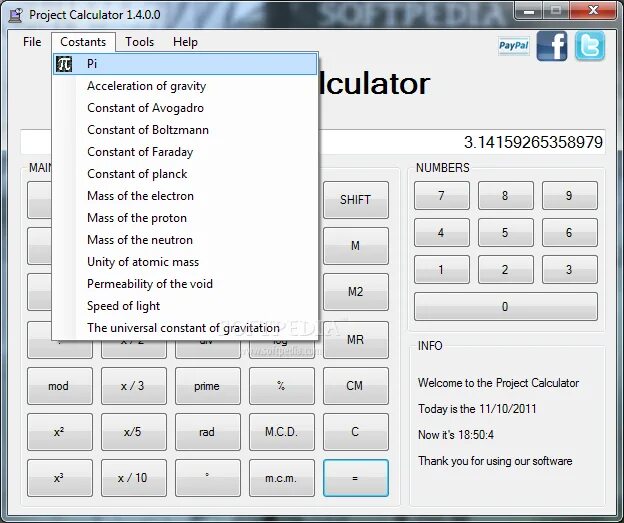Pick Constant of Boltzmann
This screenshot has width=624, height=523.
(185, 130)
